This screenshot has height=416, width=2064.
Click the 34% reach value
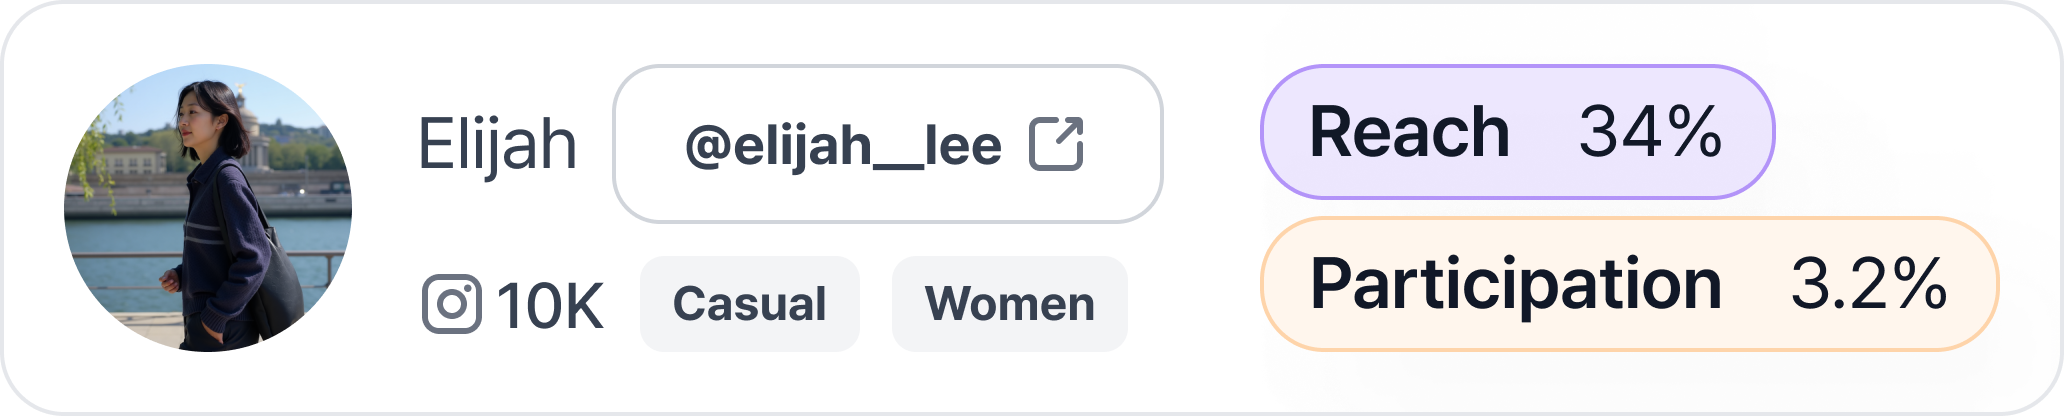tap(1650, 132)
